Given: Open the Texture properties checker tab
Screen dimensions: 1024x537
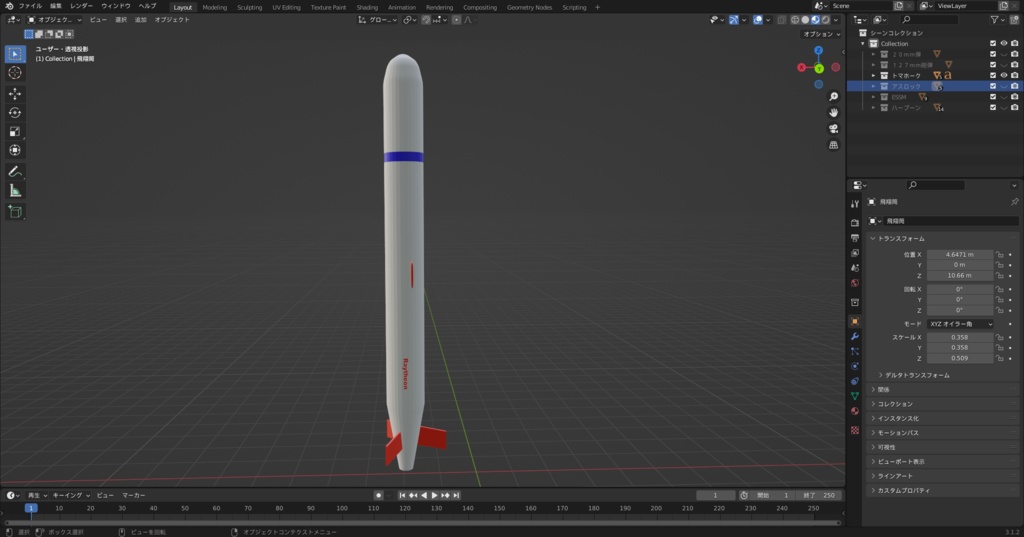Looking at the screenshot, I should click(855, 430).
